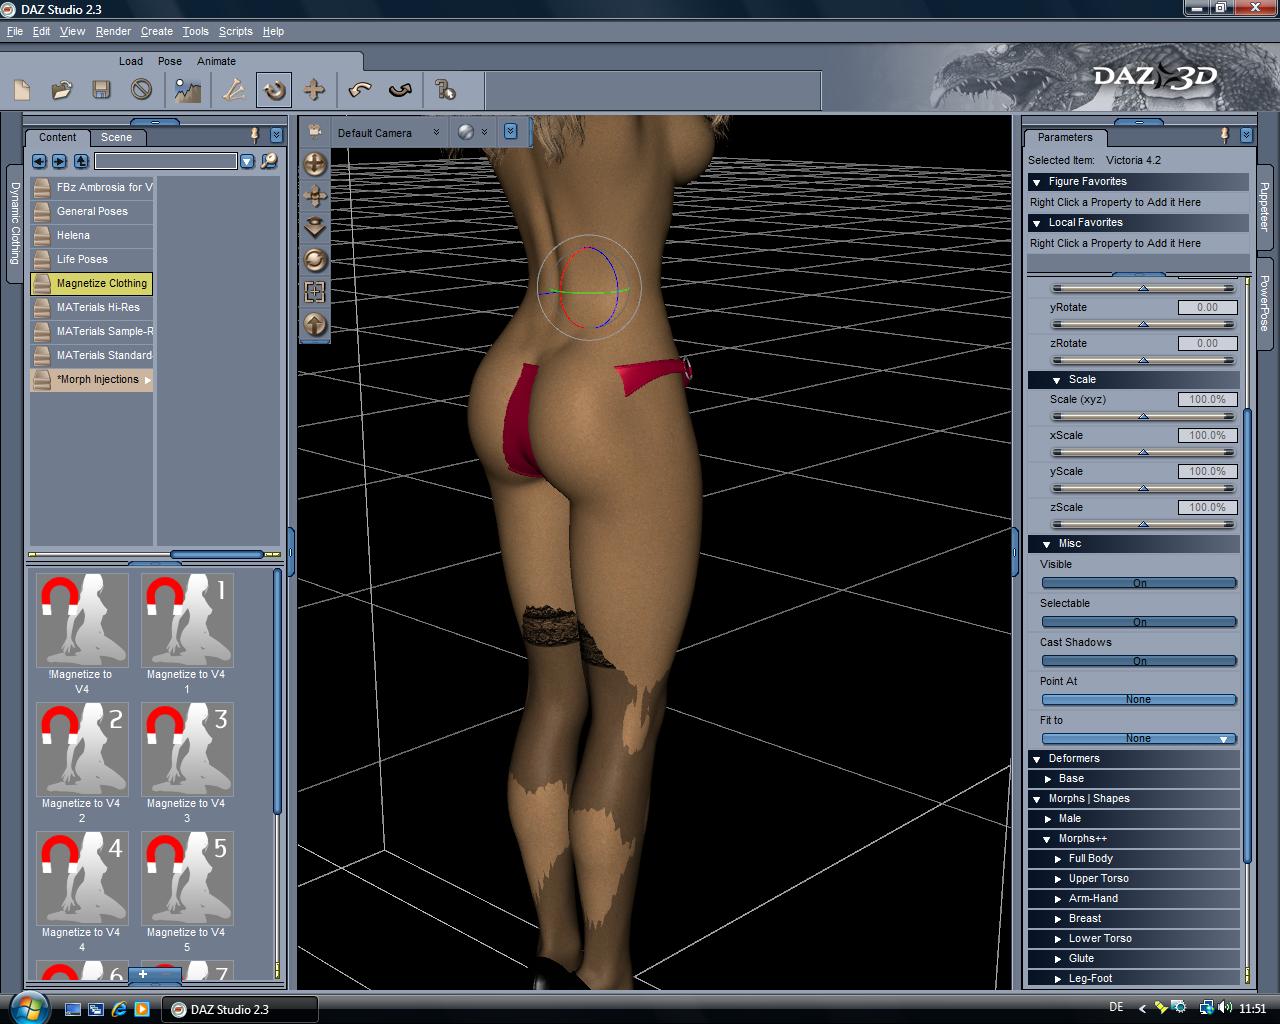Screen dimensions: 1280x1024
Task: Click the Magnetize to V4 3 thumbnail
Action: tap(187, 749)
